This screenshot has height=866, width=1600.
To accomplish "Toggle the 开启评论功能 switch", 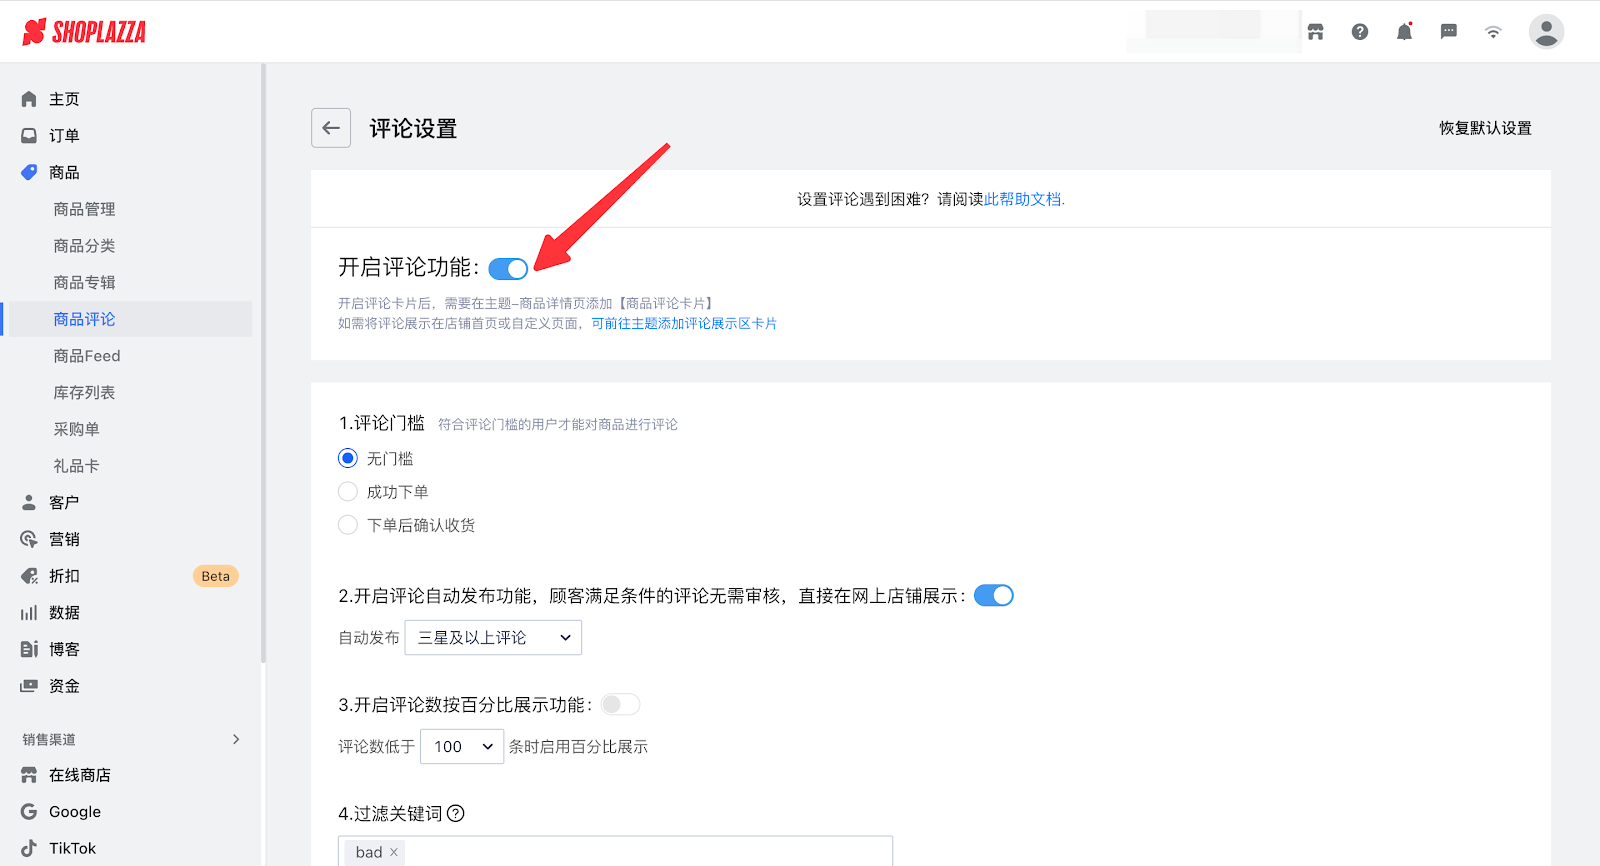I will pyautogui.click(x=508, y=269).
